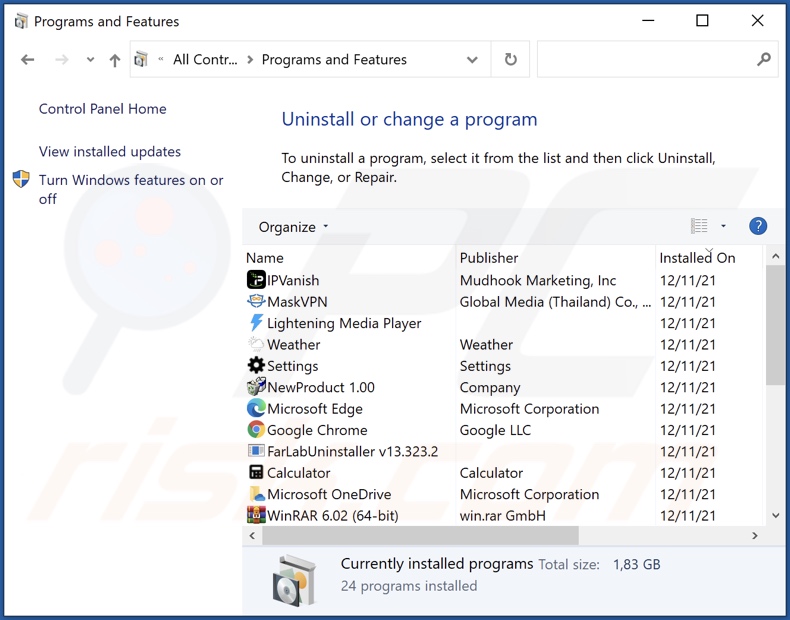Click the vertical scrollbar up arrow
The image size is (790, 620).
click(775, 256)
